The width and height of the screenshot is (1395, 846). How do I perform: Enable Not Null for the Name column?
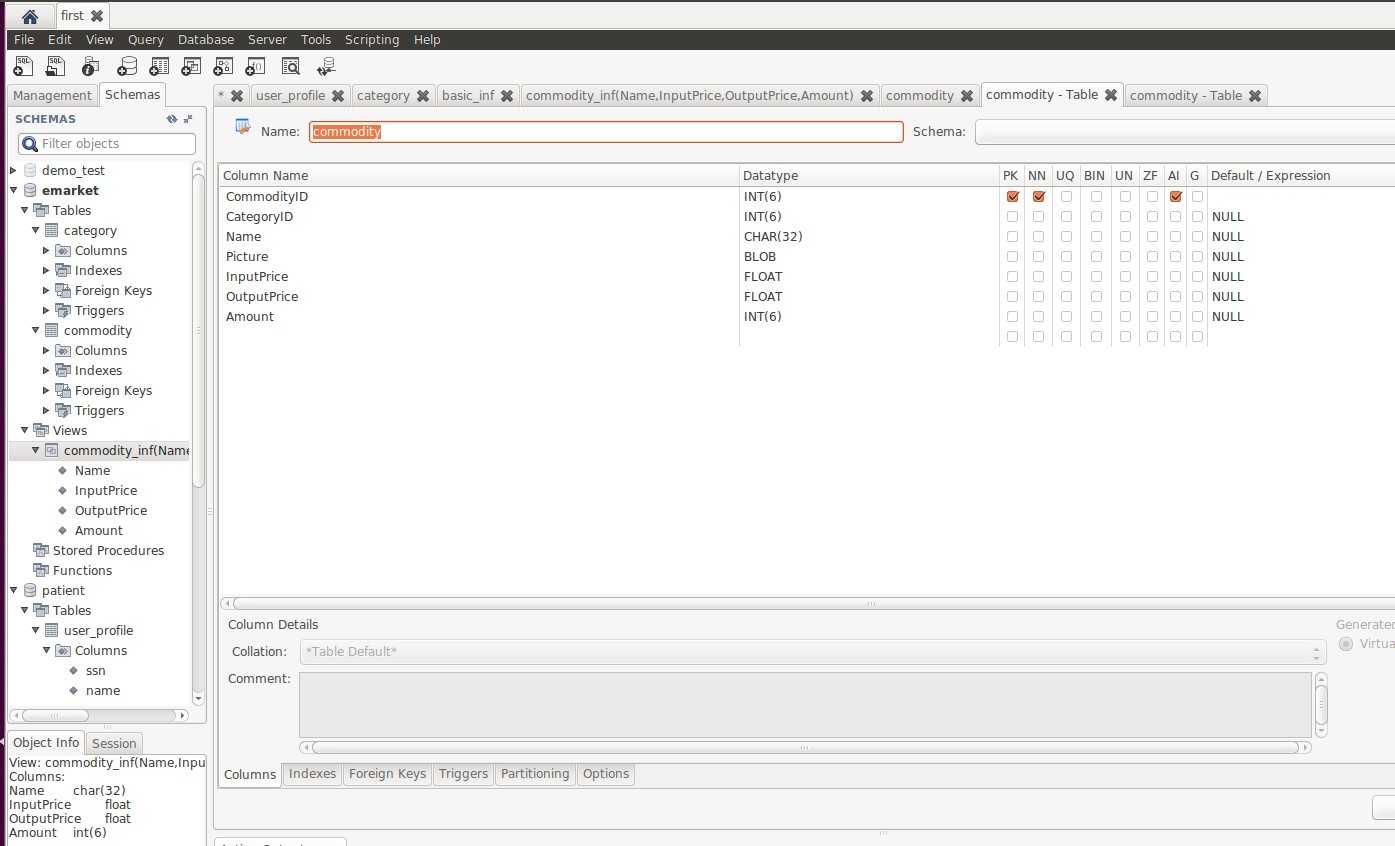(1037, 236)
